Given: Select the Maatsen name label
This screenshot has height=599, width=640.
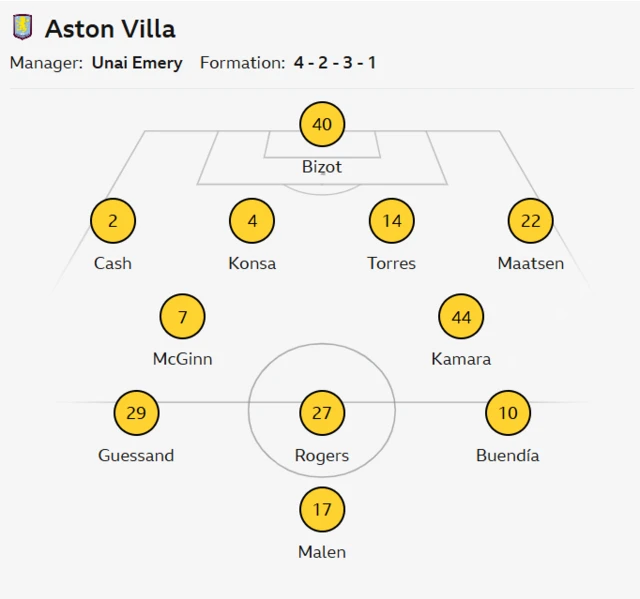Looking at the screenshot, I should (531, 264).
